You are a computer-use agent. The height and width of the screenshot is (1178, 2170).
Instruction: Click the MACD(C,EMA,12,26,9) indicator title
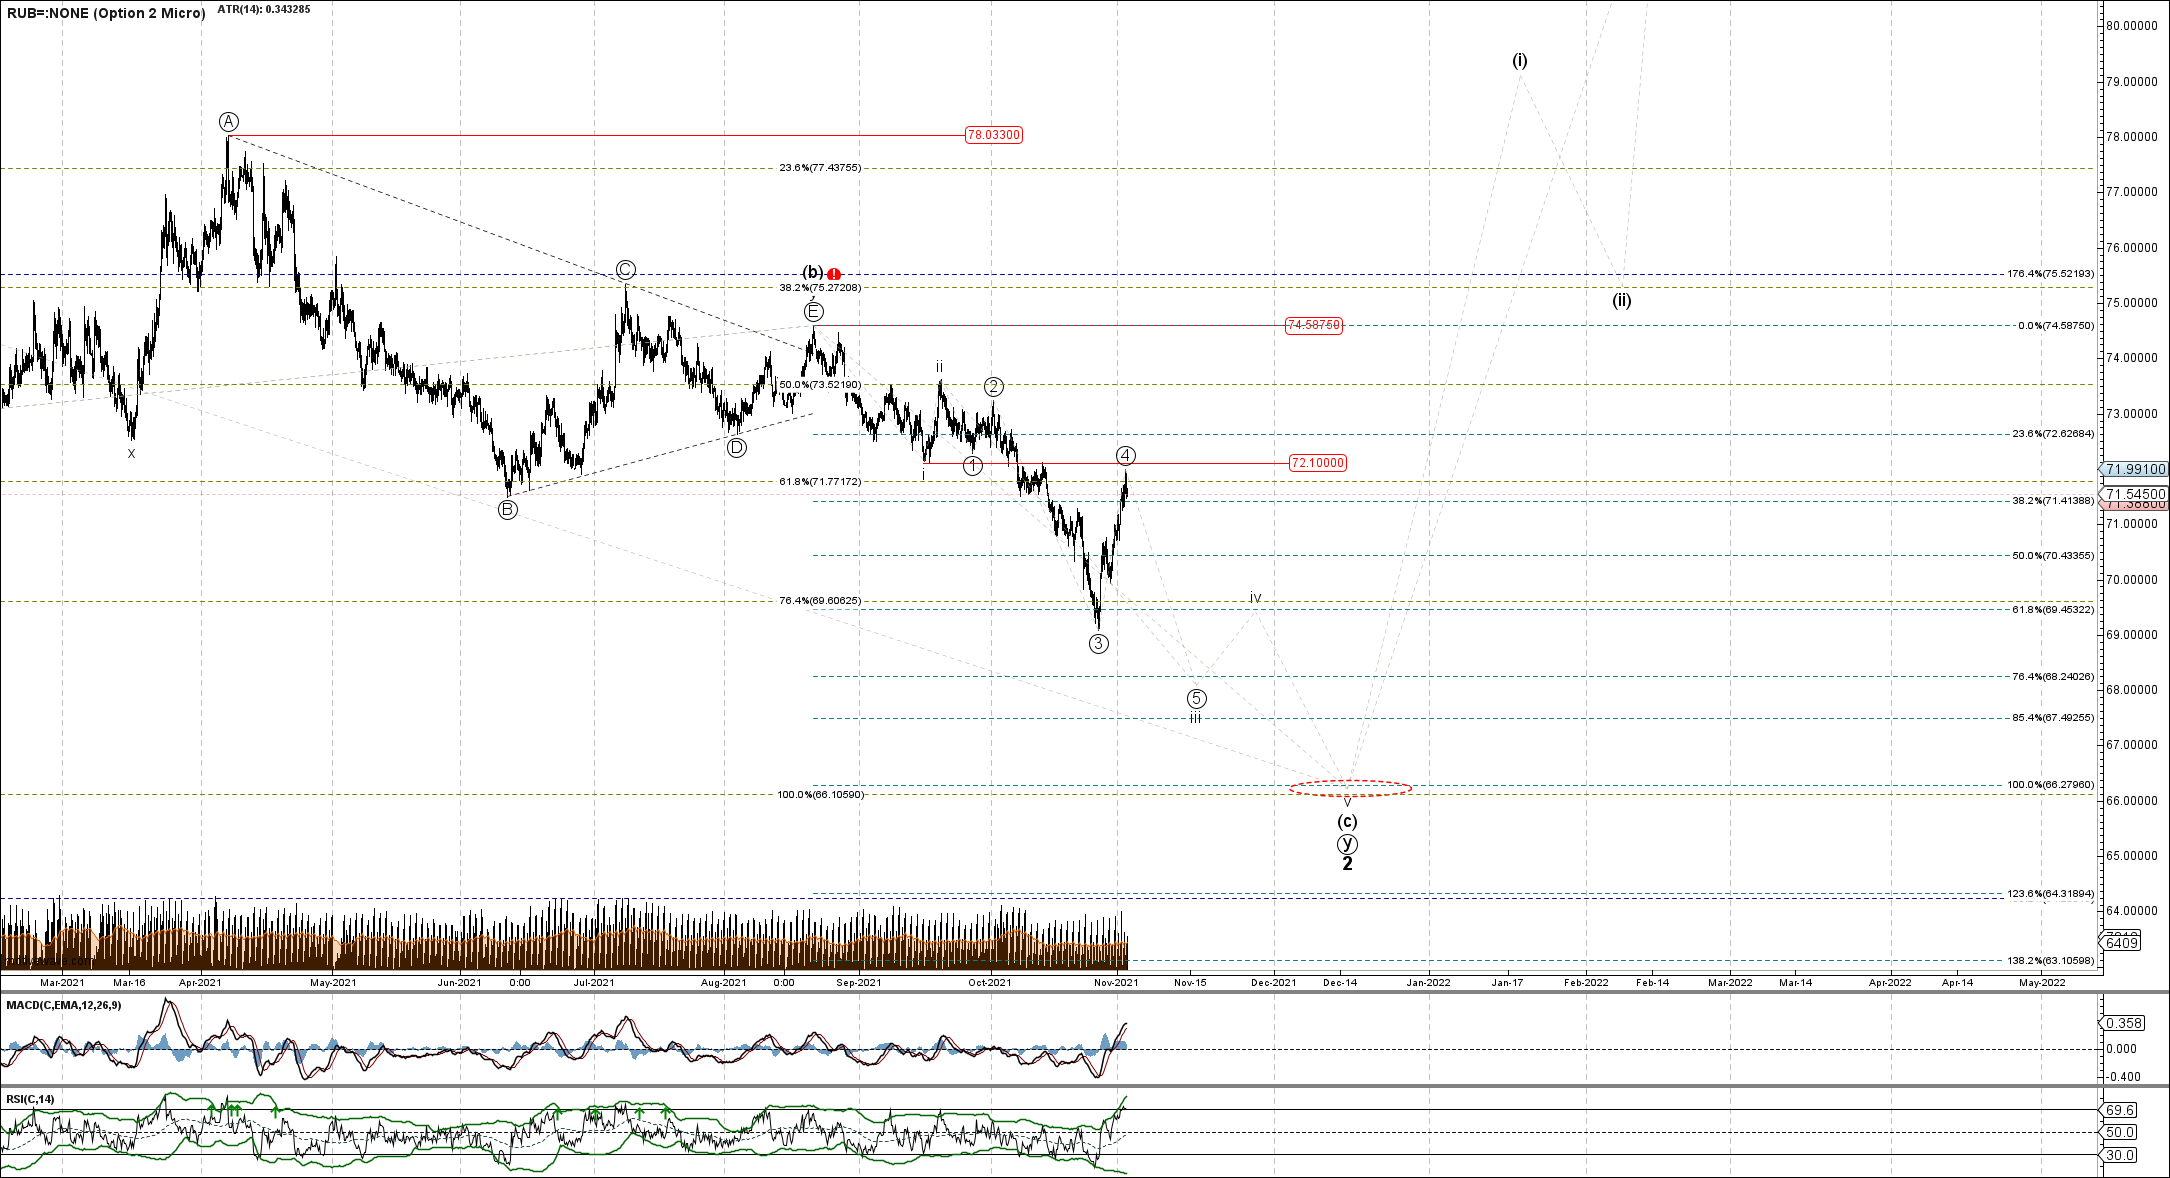[x=64, y=1005]
